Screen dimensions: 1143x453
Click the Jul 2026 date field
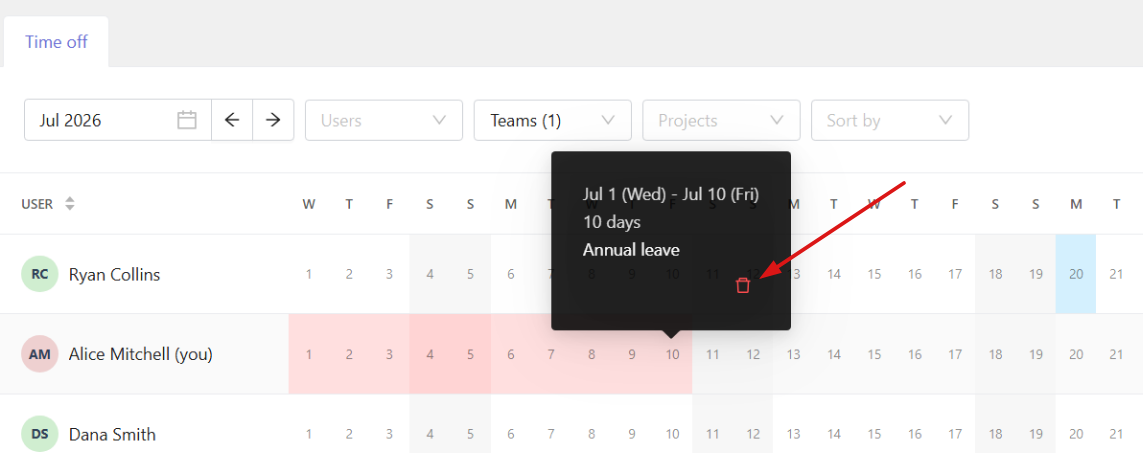(x=118, y=120)
